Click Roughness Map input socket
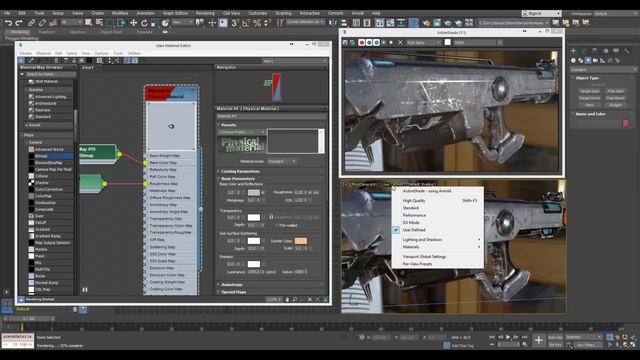The image size is (640, 360). [x=145, y=184]
